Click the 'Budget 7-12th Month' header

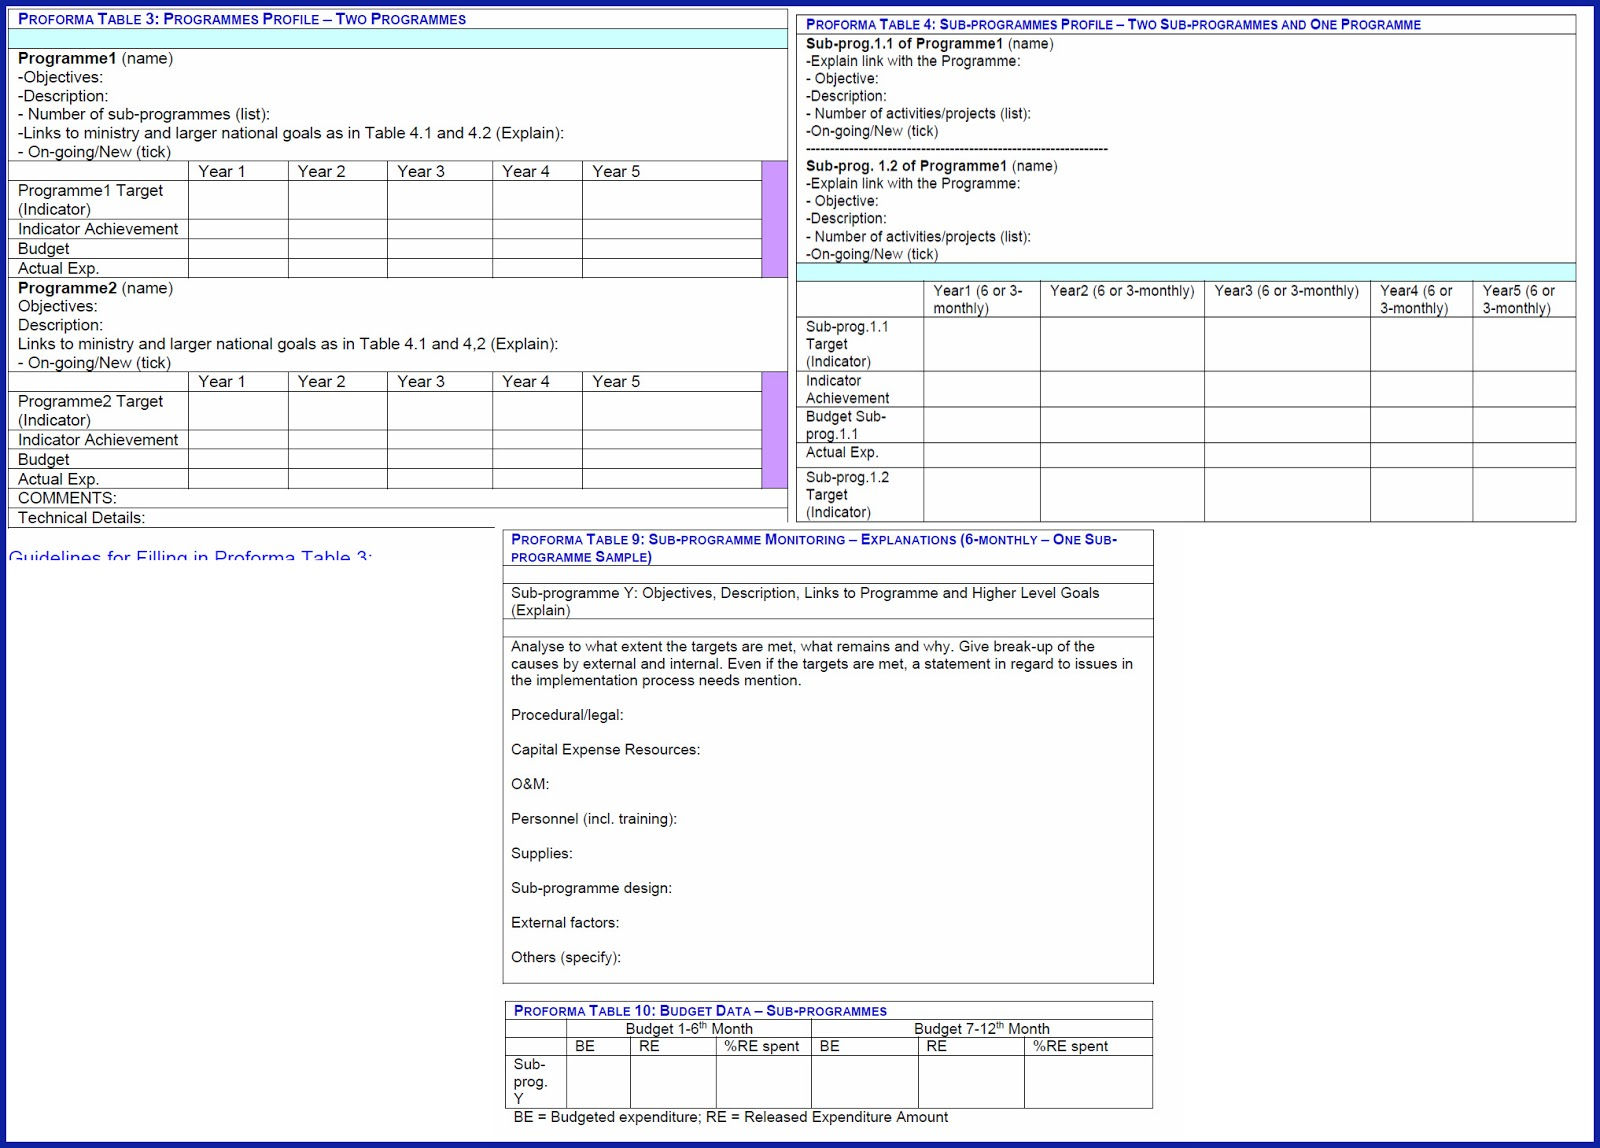982,1028
